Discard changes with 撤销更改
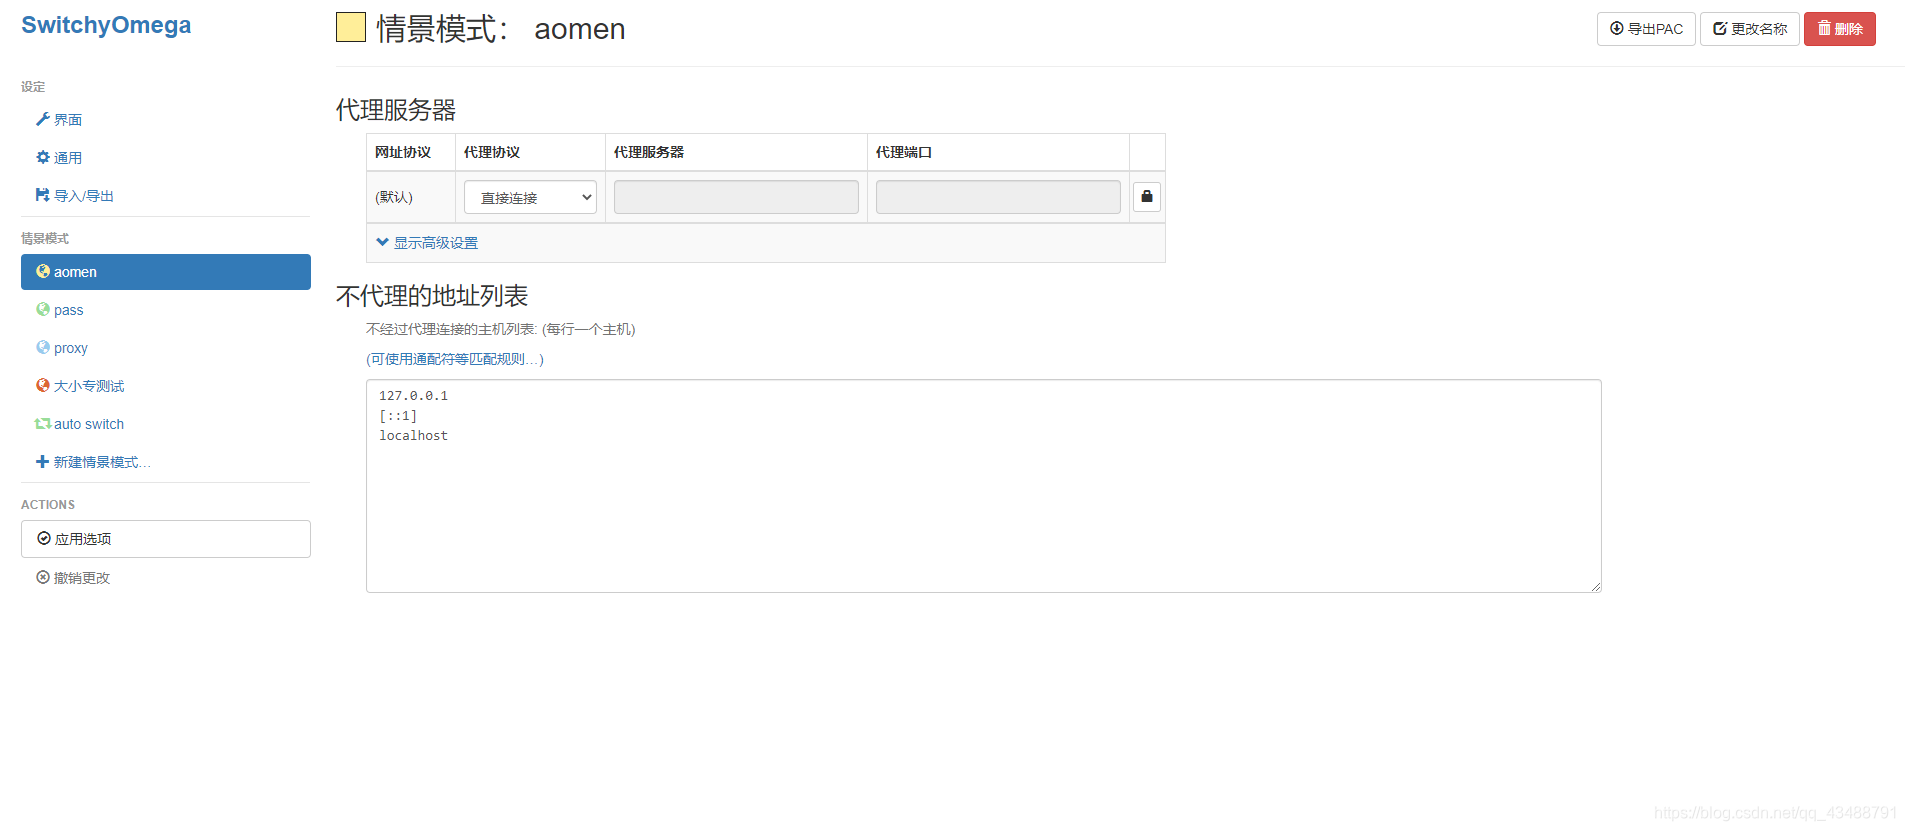The width and height of the screenshot is (1905, 831). 166,578
